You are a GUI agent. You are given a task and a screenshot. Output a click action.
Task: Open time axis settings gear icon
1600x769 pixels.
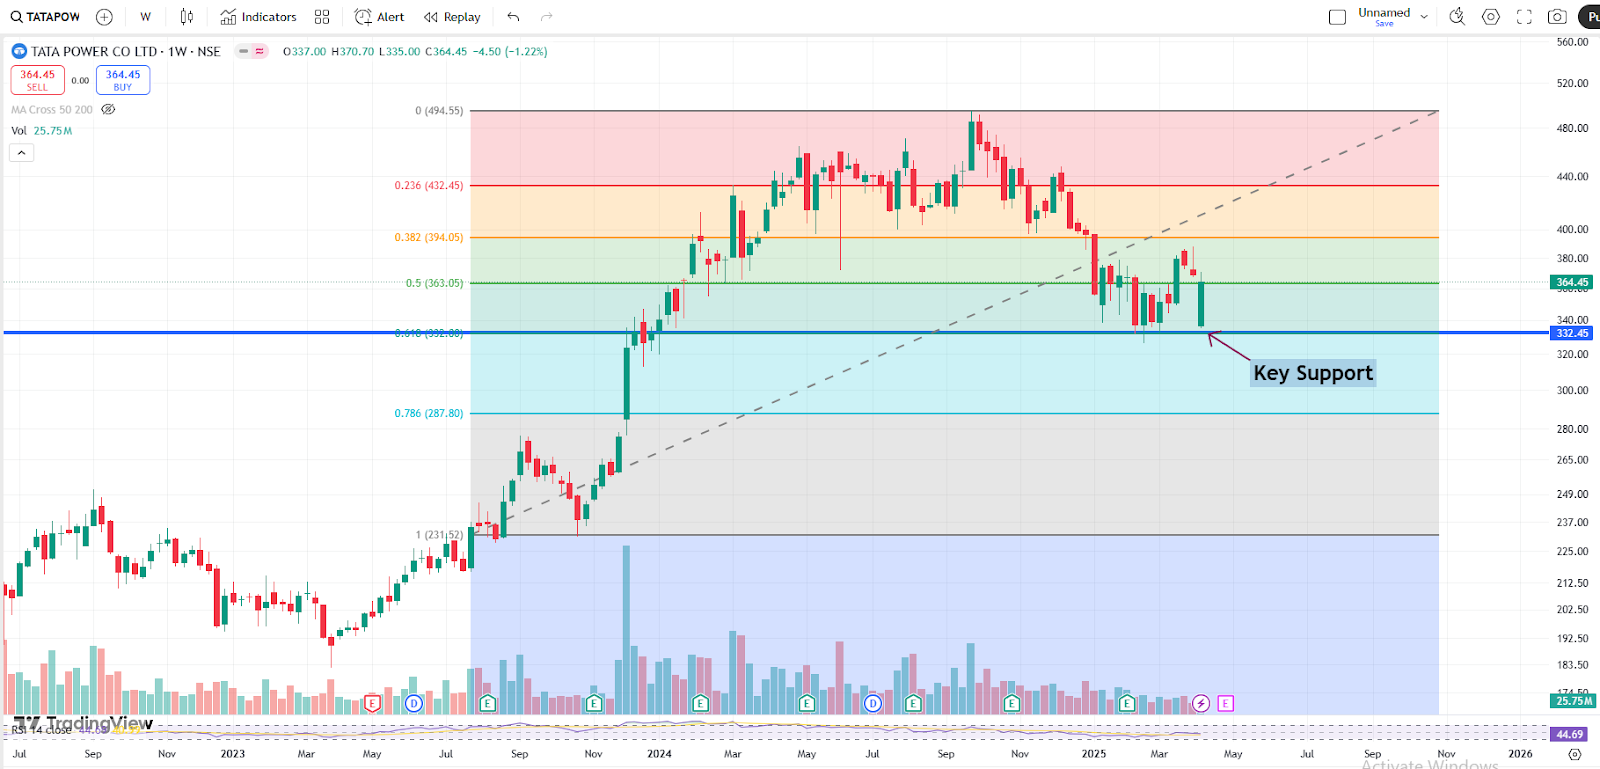point(1575,754)
